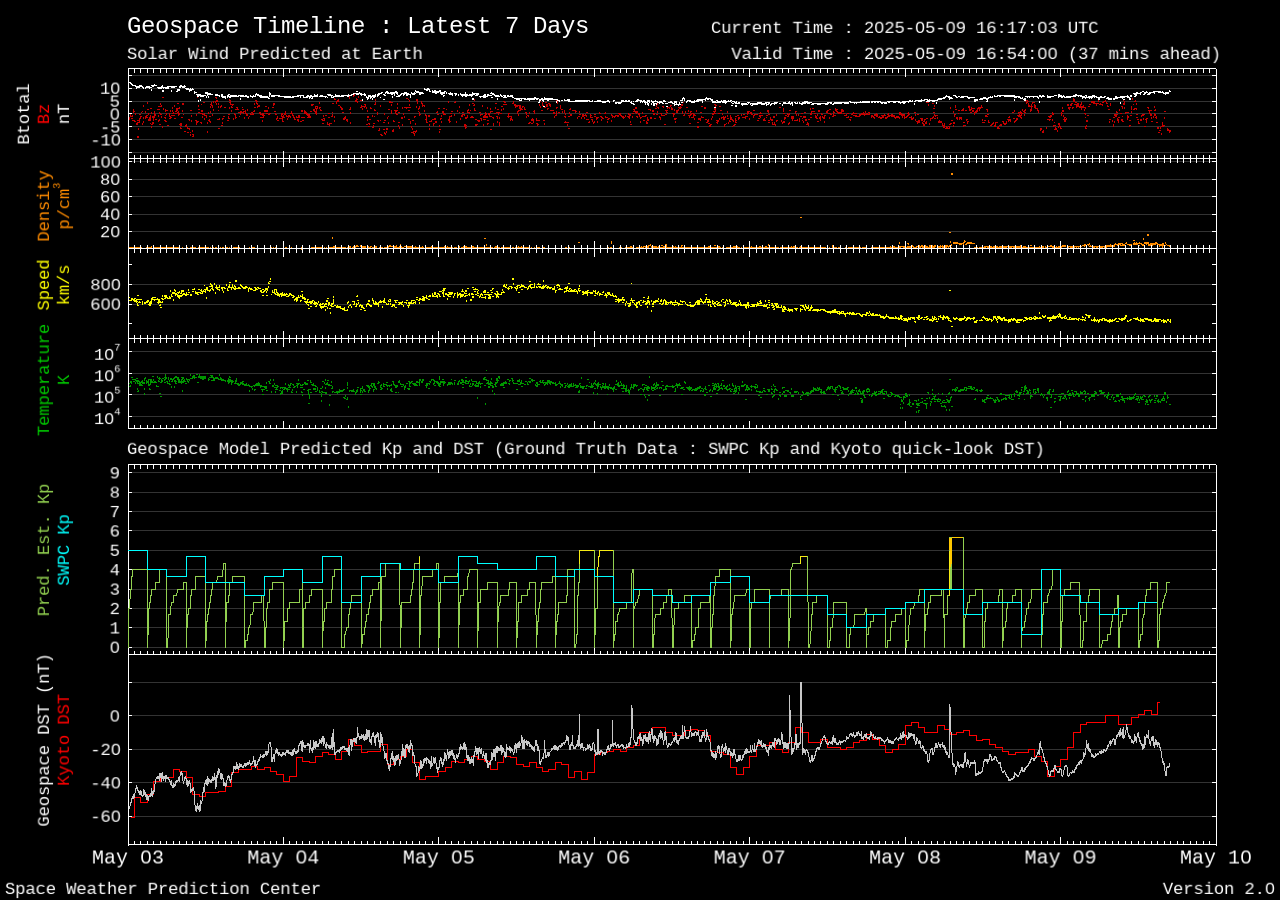Viewport: 1280px width, 900px height.
Task: Click the 800 tick on the Speed axis
Action: [106, 285]
